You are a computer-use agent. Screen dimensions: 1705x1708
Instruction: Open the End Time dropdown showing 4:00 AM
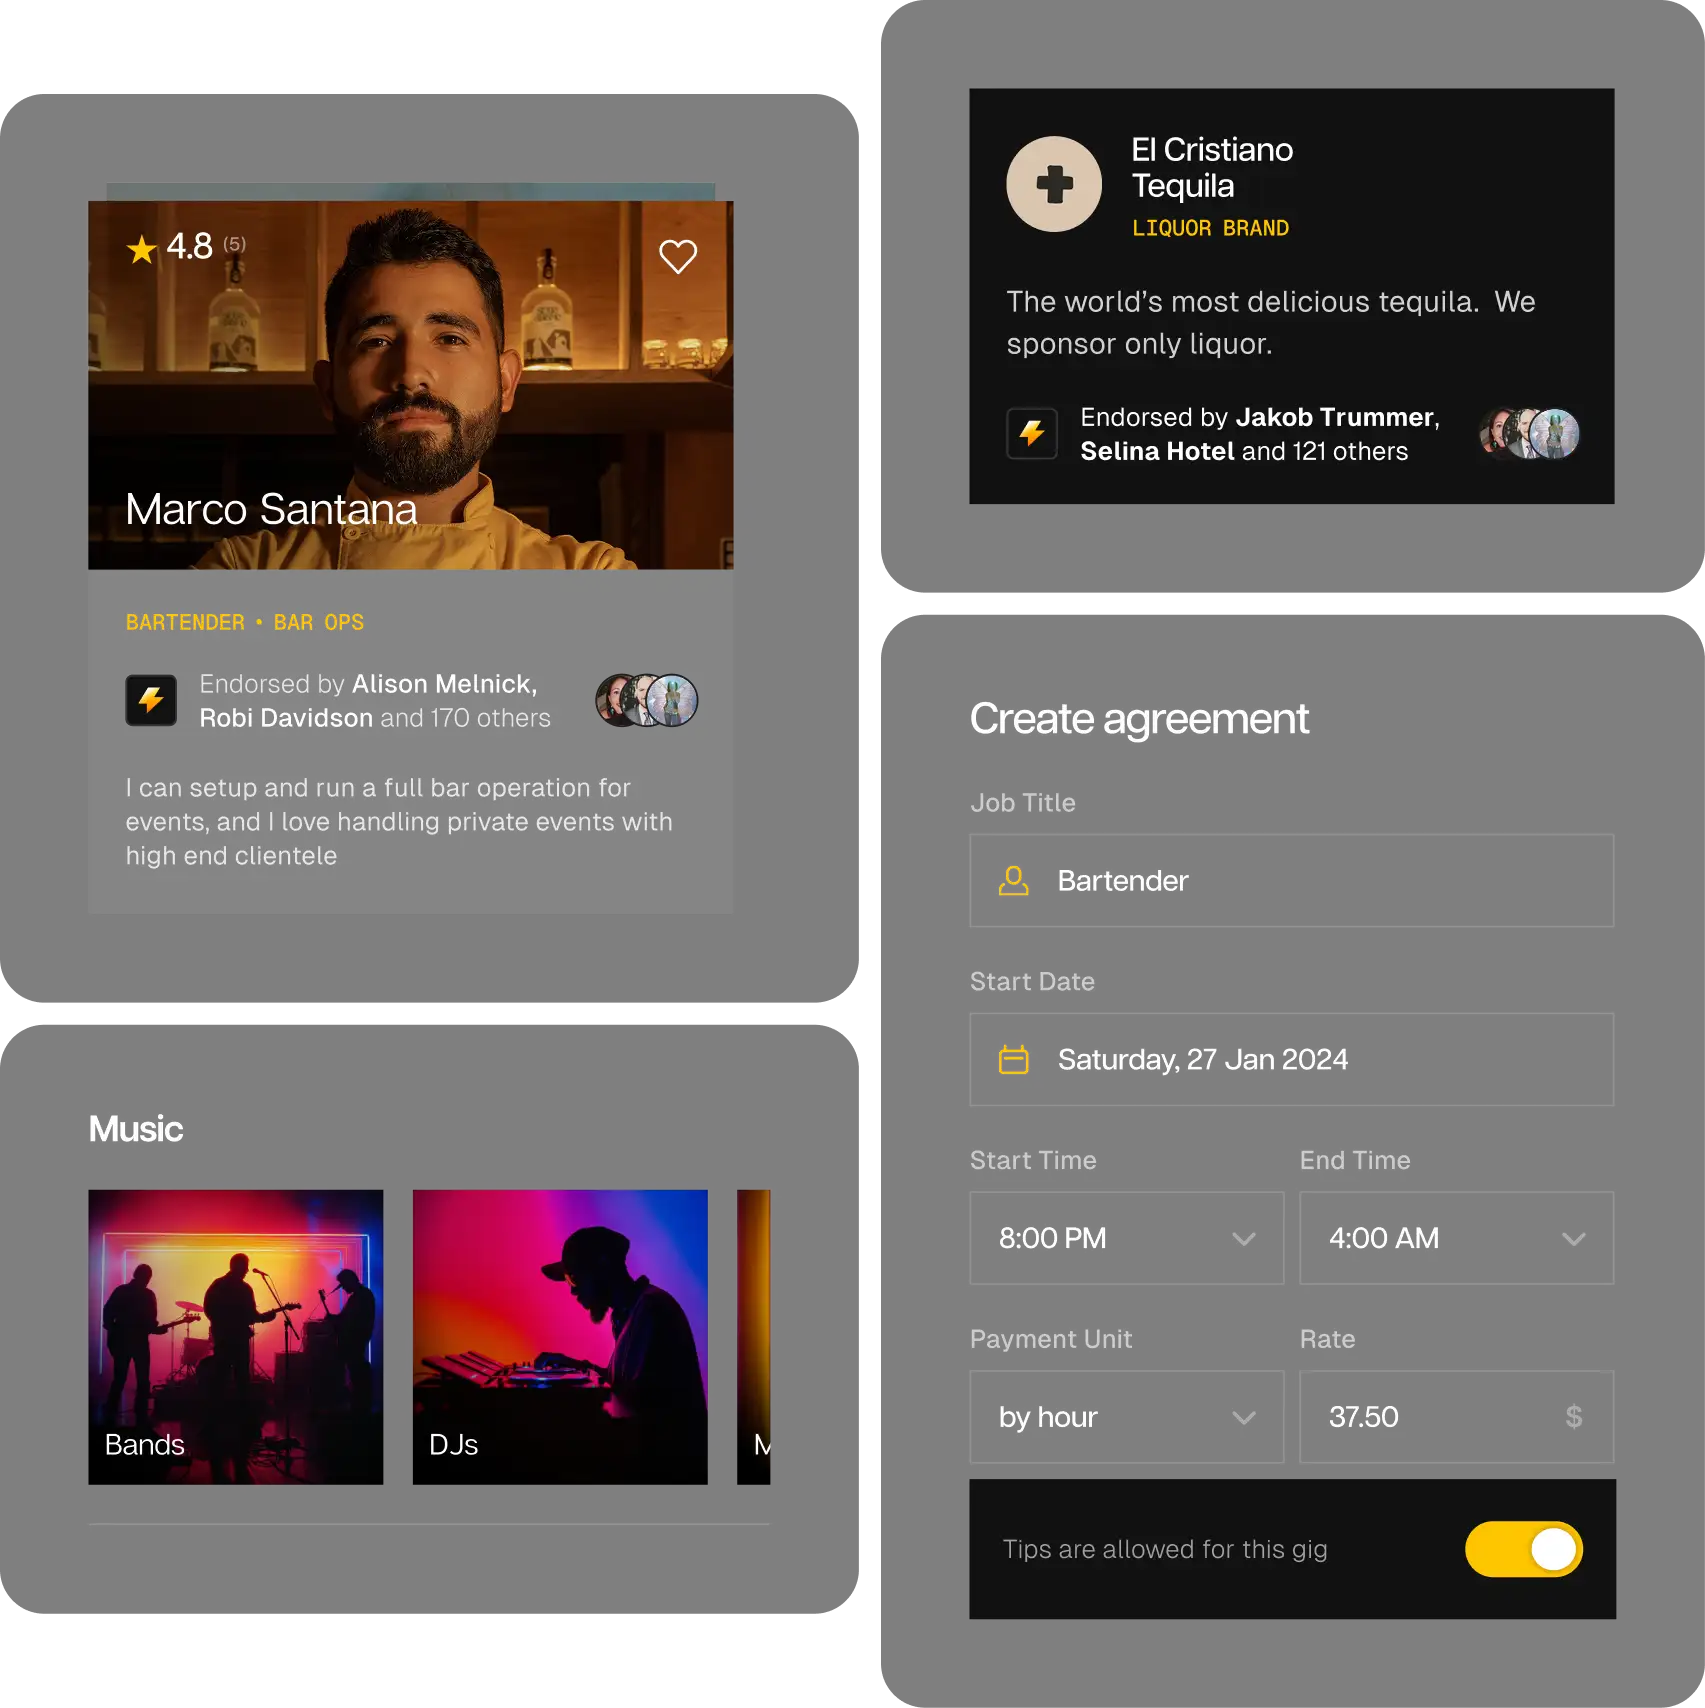(x=1457, y=1238)
